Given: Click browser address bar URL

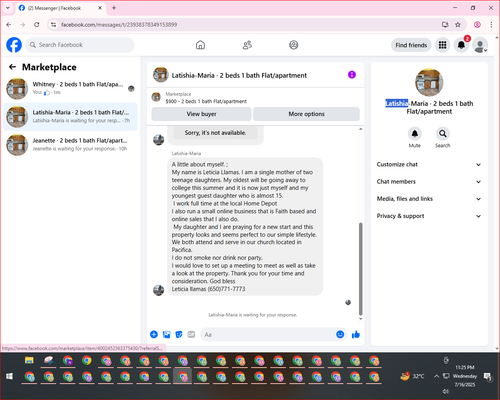Looking at the screenshot, I should [x=119, y=25].
